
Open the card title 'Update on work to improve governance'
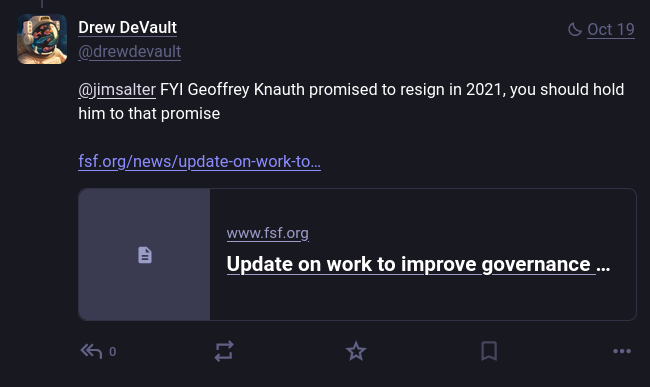point(418,264)
